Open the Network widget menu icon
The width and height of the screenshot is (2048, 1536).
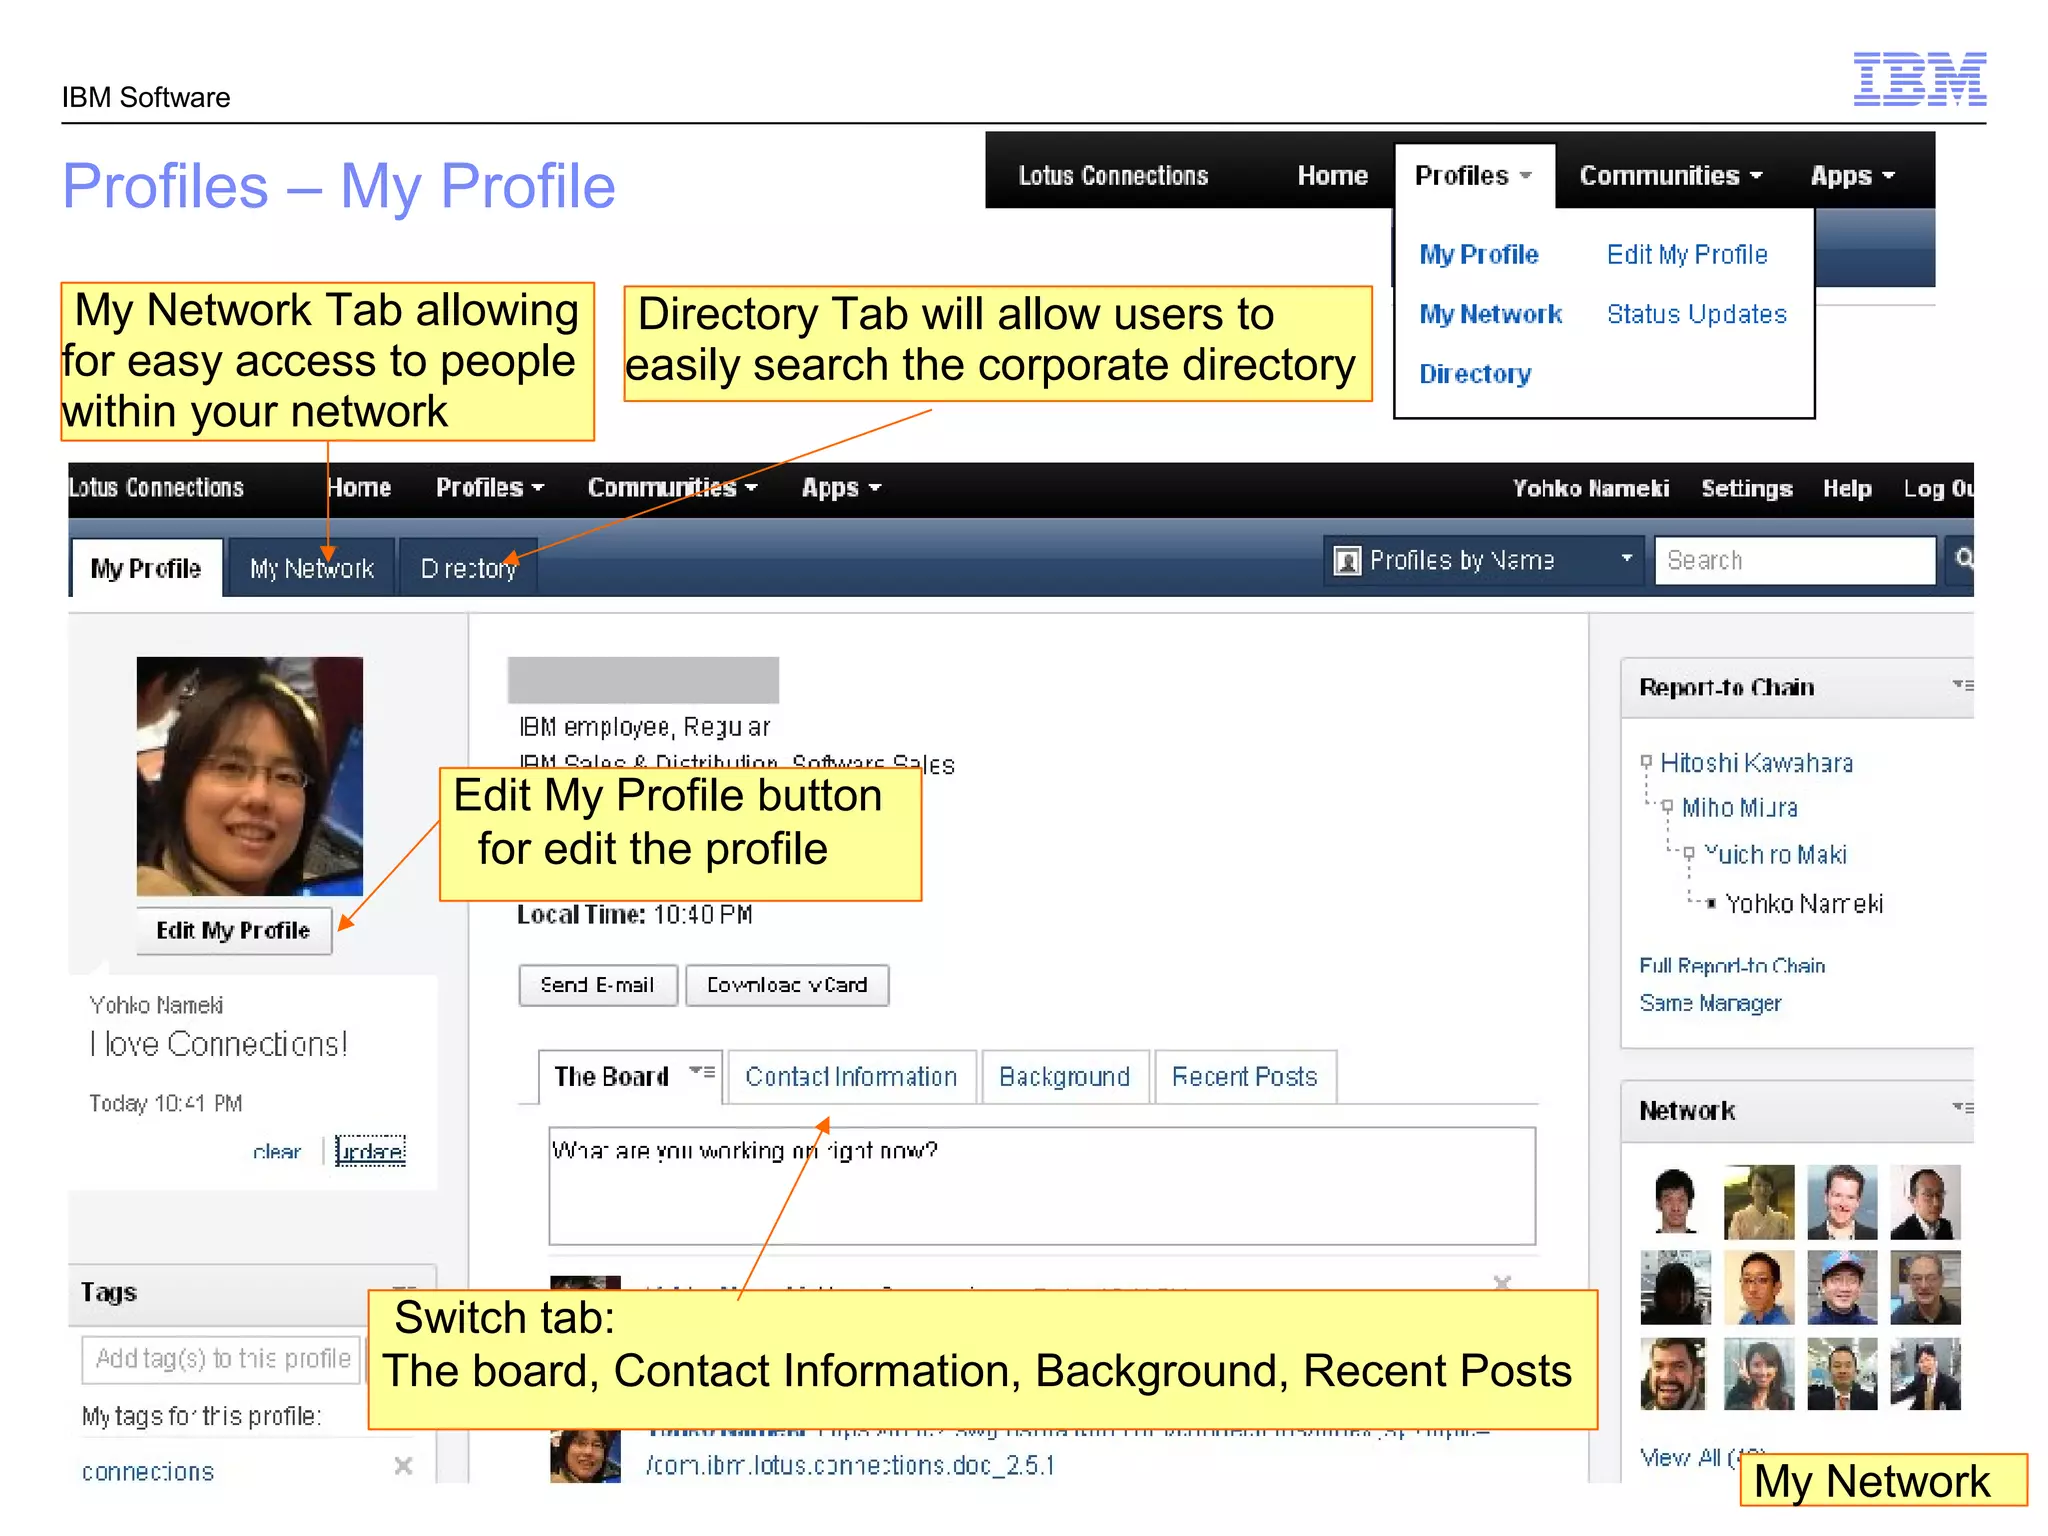click(1962, 1108)
